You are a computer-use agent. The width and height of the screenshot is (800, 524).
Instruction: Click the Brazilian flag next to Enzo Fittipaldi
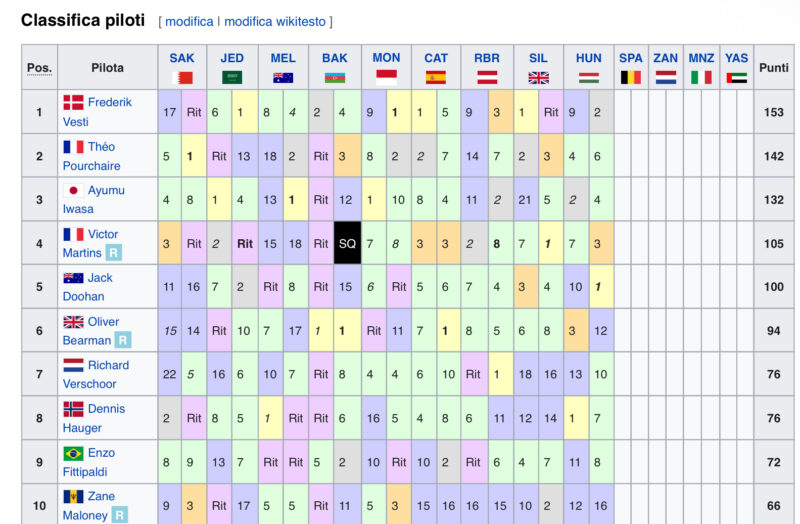(74, 453)
